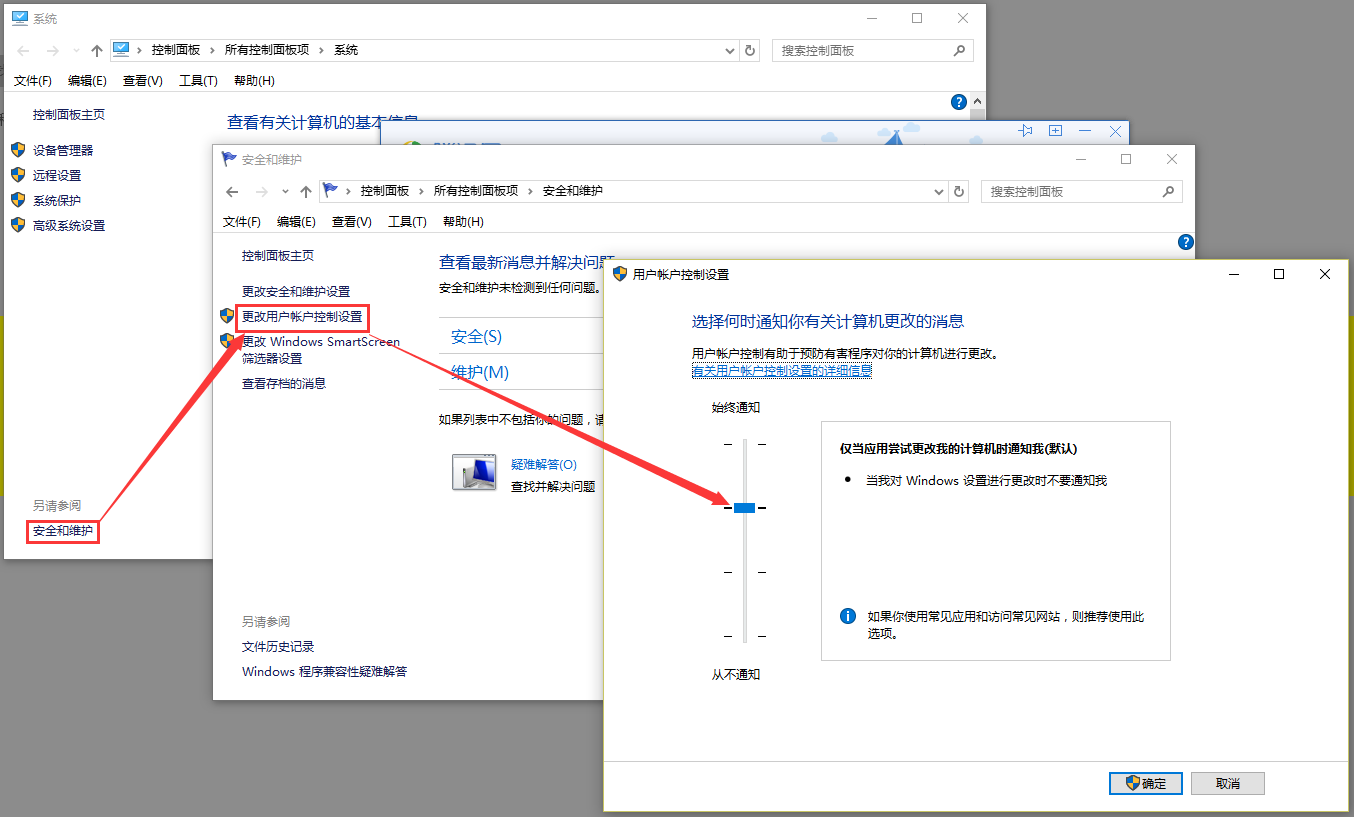This screenshot has height=817, width=1354.
Task: Expand 所有控制面板项 breadcrumb chevron in Security and Maintenance
Action: click(x=531, y=191)
